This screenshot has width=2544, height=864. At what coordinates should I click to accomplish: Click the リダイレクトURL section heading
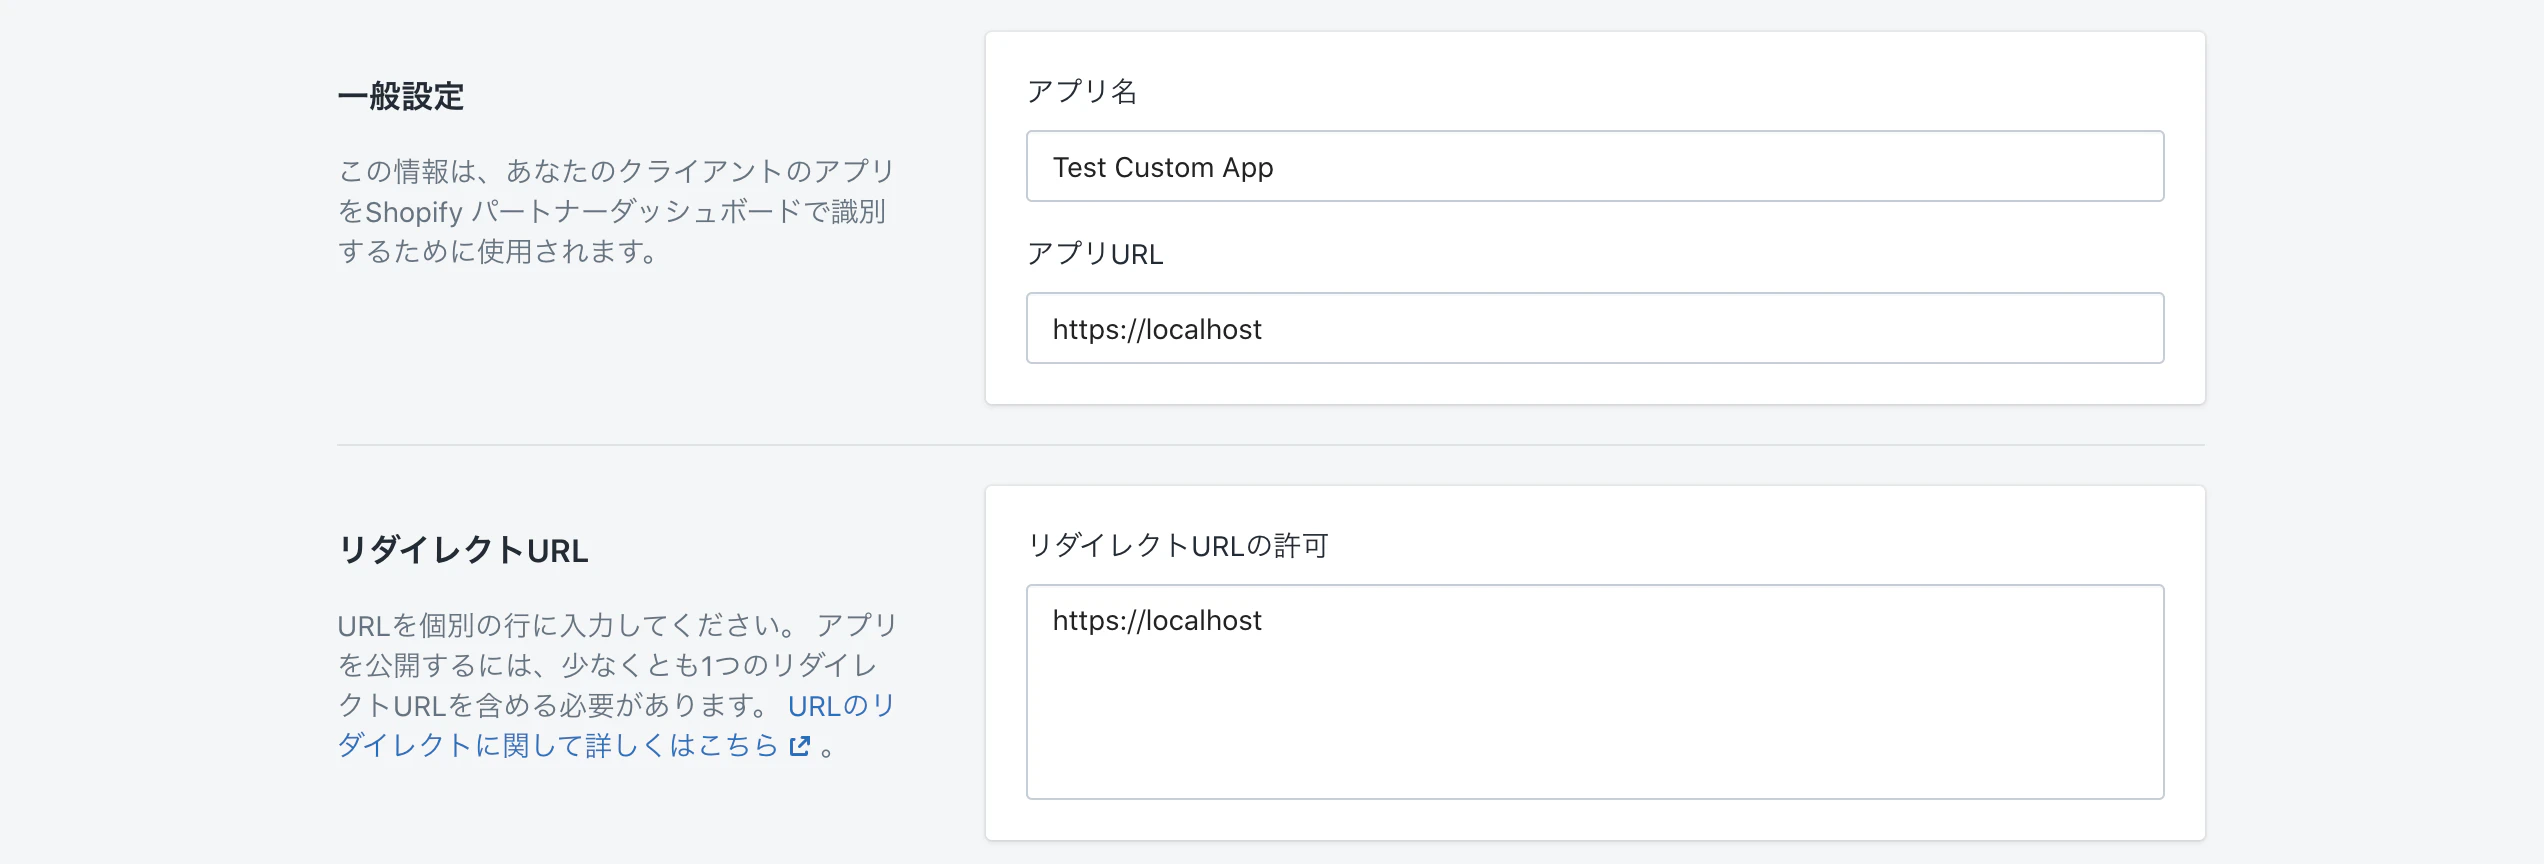coord(463,550)
